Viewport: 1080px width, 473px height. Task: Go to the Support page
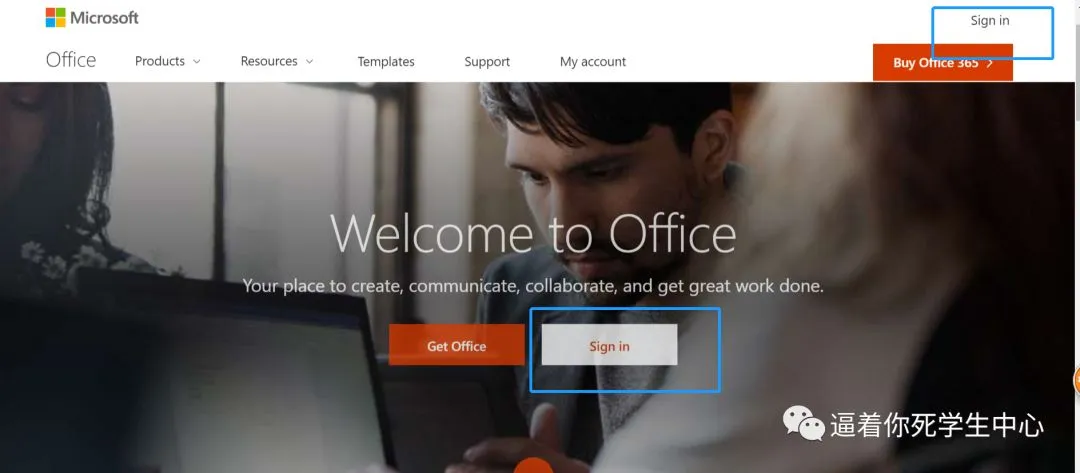[487, 61]
